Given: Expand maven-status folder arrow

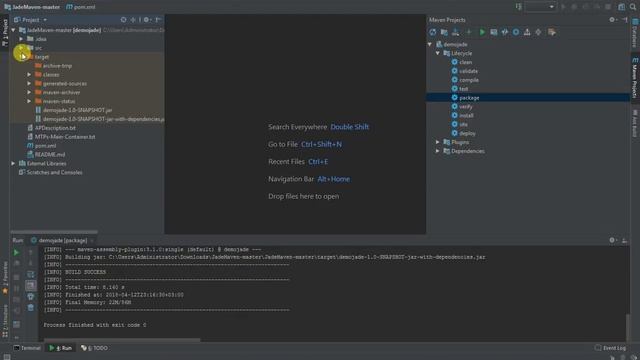Looking at the screenshot, I should point(29,101).
